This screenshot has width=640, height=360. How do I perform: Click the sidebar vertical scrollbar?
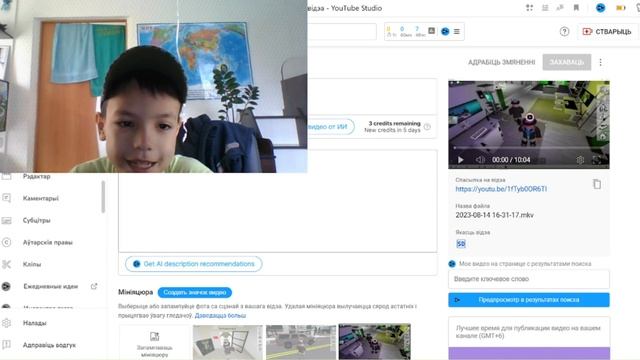coord(103,197)
